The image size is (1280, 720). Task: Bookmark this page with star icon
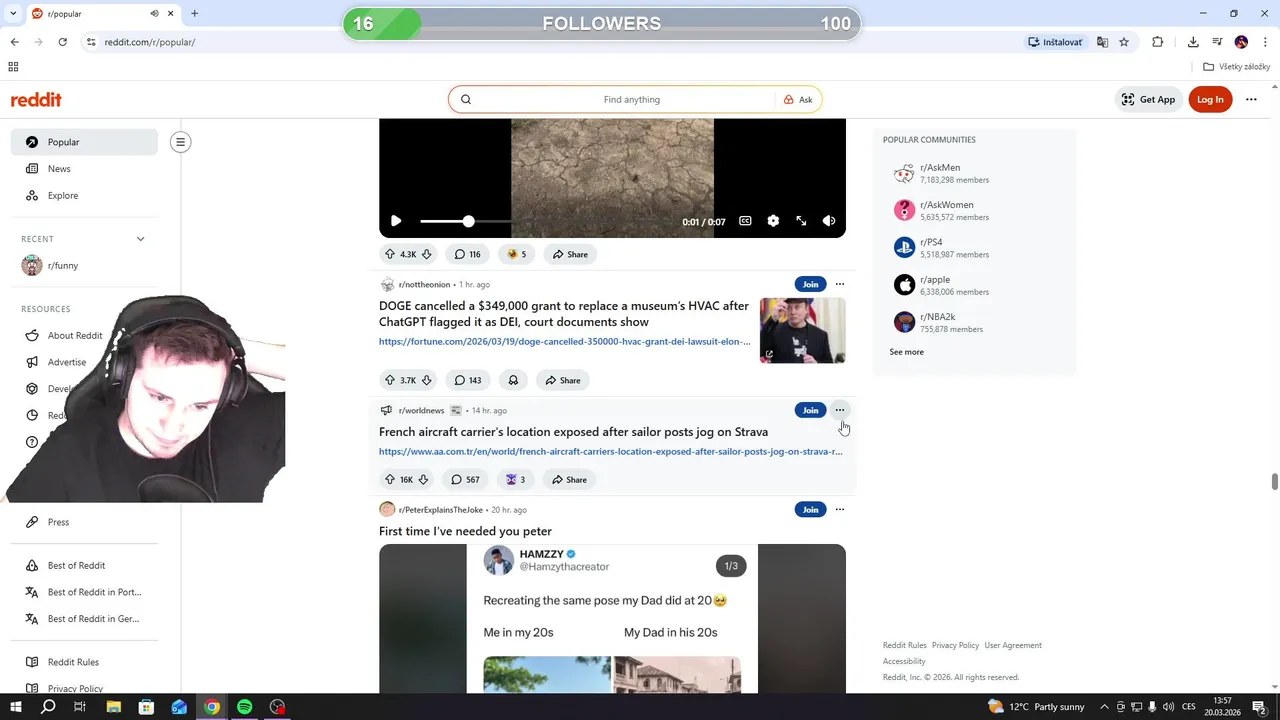tap(1124, 42)
